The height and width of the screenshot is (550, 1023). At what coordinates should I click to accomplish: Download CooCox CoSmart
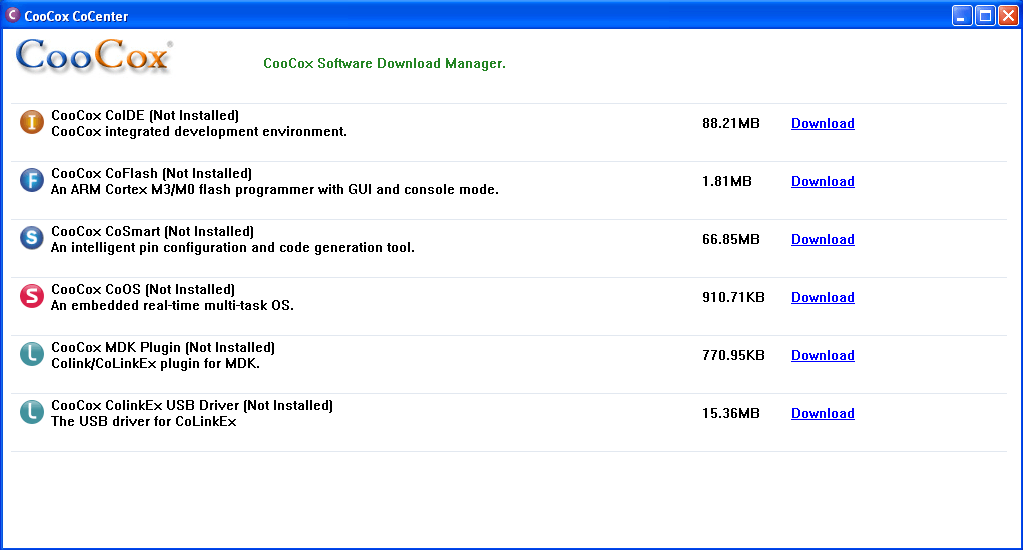coord(823,239)
